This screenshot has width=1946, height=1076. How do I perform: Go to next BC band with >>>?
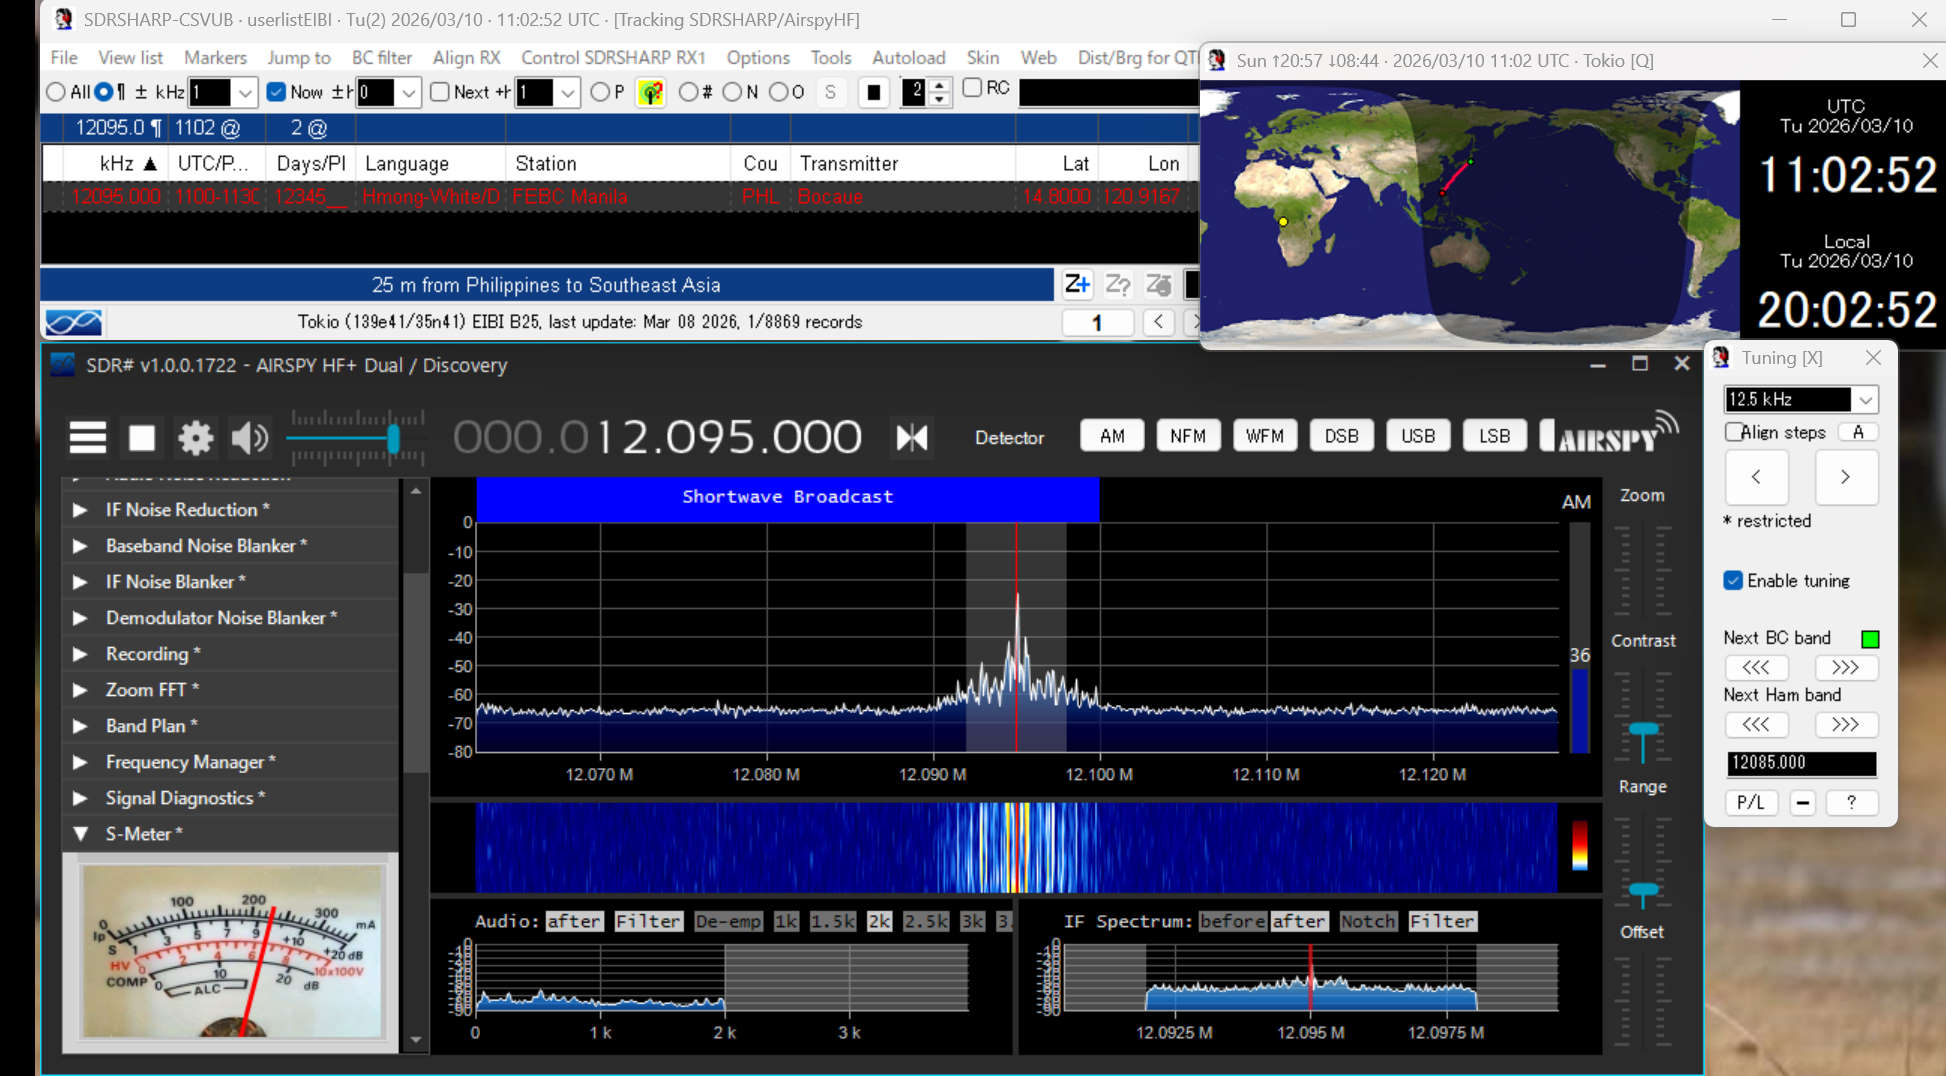click(x=1844, y=667)
